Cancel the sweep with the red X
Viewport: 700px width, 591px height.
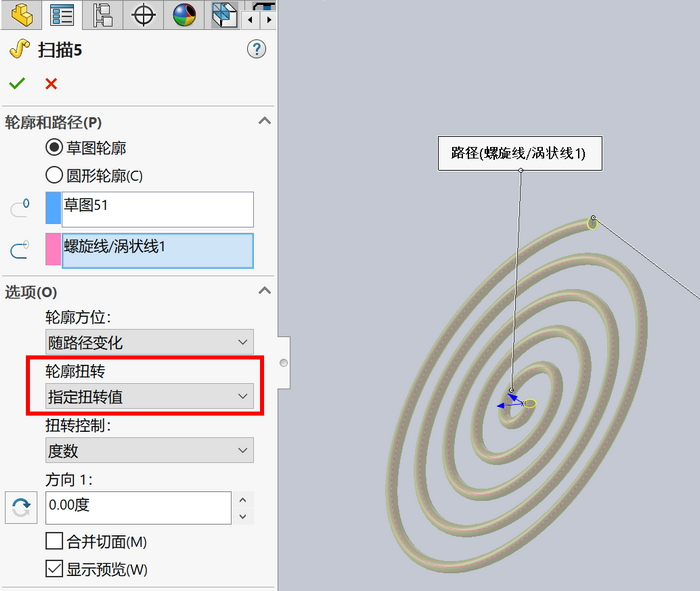[51, 83]
